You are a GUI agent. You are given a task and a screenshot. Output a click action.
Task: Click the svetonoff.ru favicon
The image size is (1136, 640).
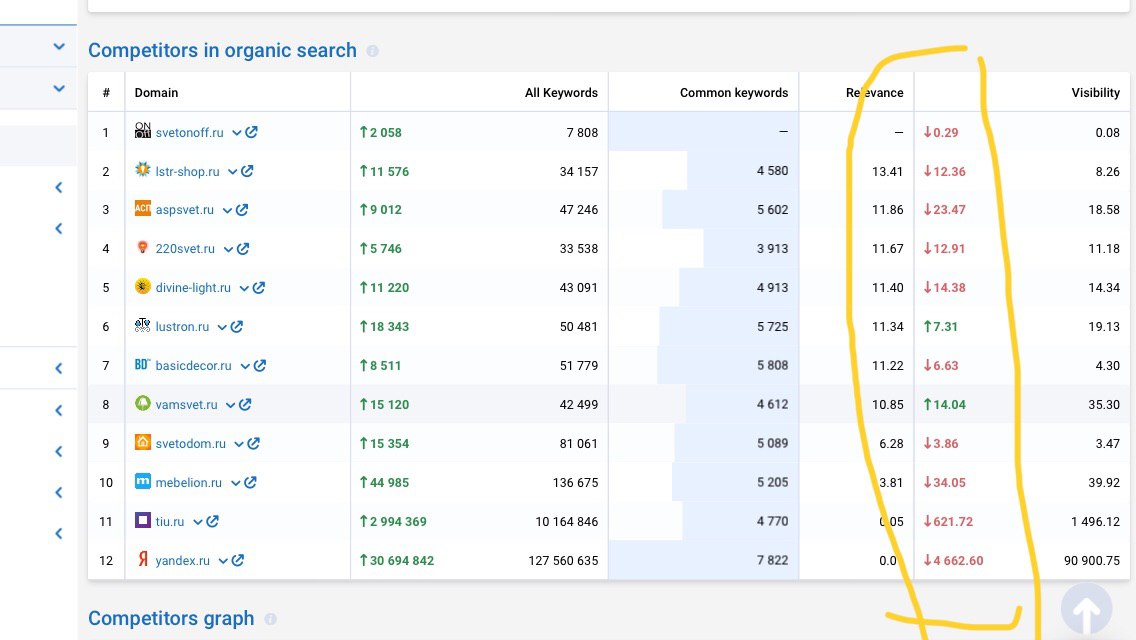143,130
